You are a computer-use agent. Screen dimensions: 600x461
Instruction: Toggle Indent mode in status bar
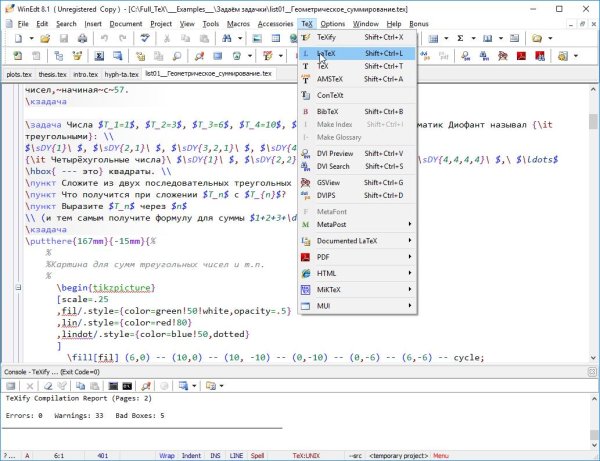click(191, 456)
